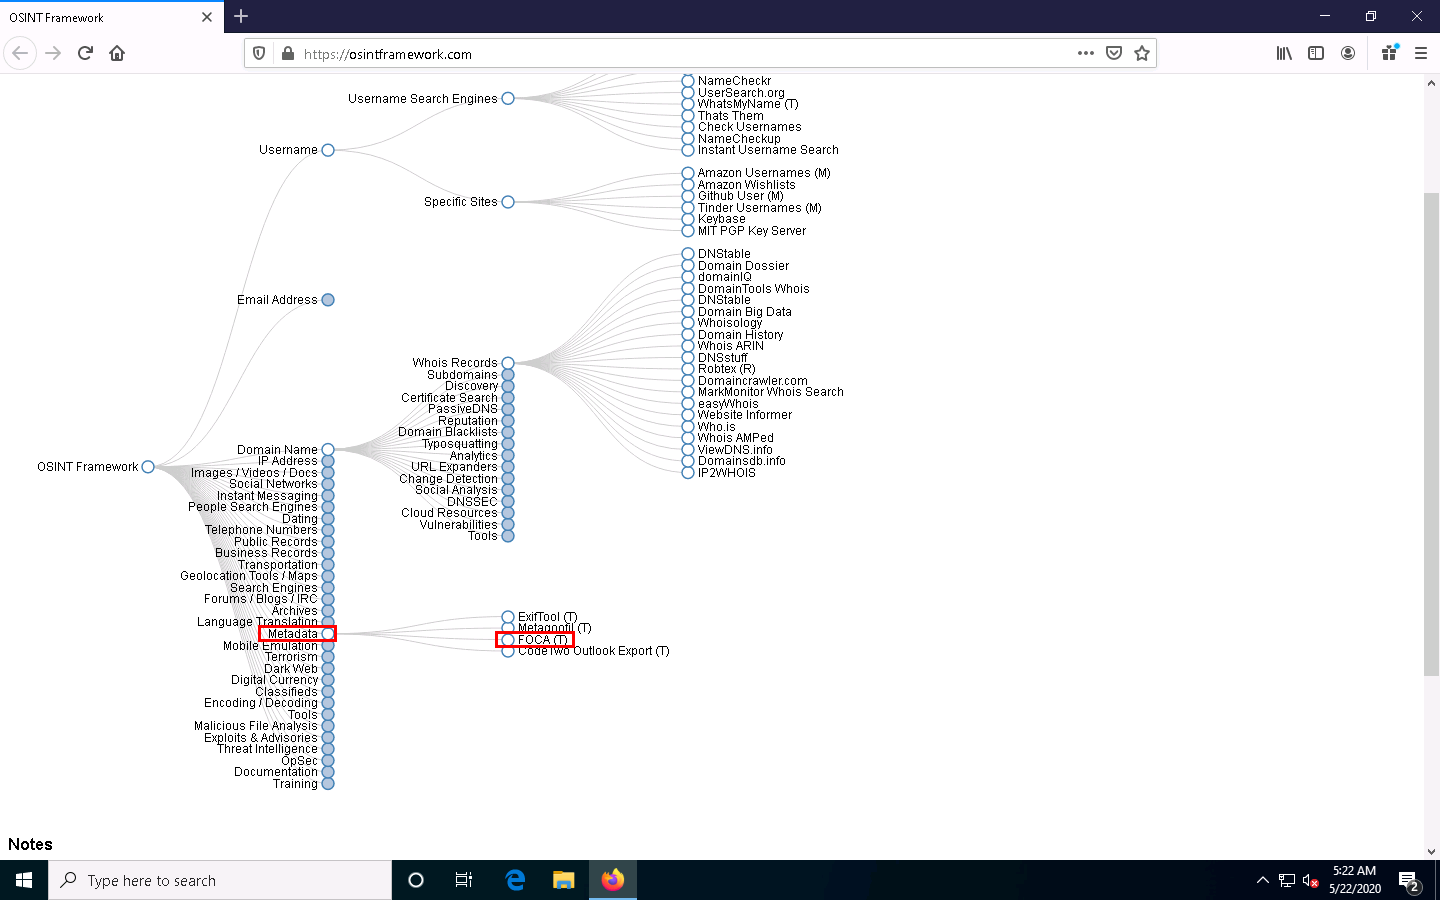Expand the Threat Intelligence node
Screen dimensions: 1440x900
click(x=328, y=749)
